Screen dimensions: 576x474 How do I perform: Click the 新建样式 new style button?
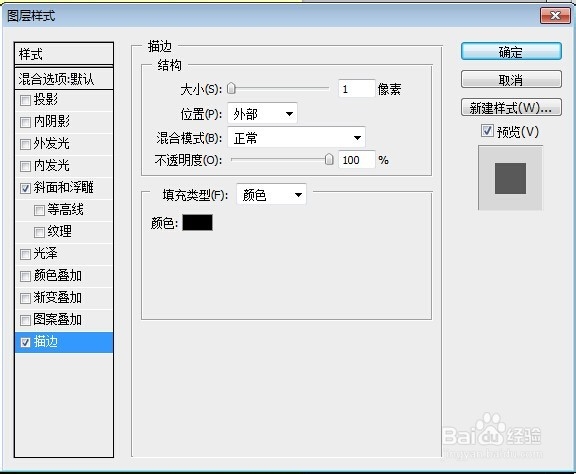point(511,108)
